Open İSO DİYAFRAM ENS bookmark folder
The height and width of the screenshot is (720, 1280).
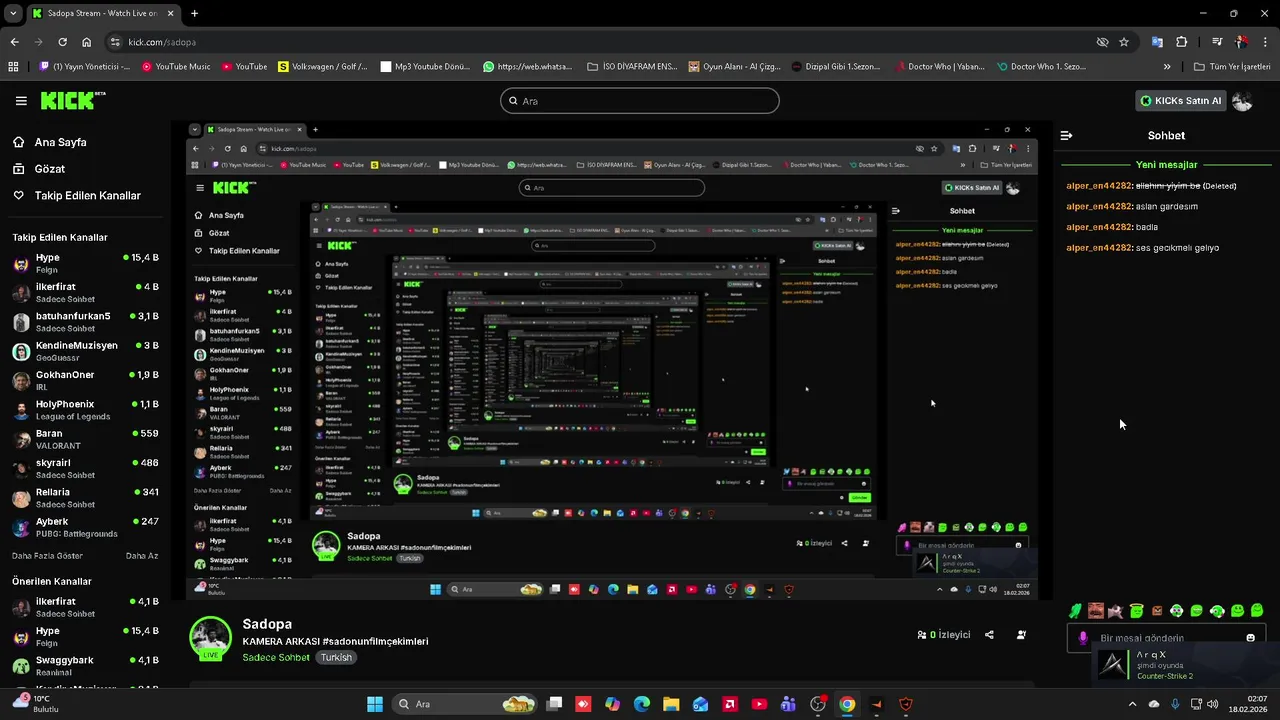pyautogui.click(x=632, y=67)
